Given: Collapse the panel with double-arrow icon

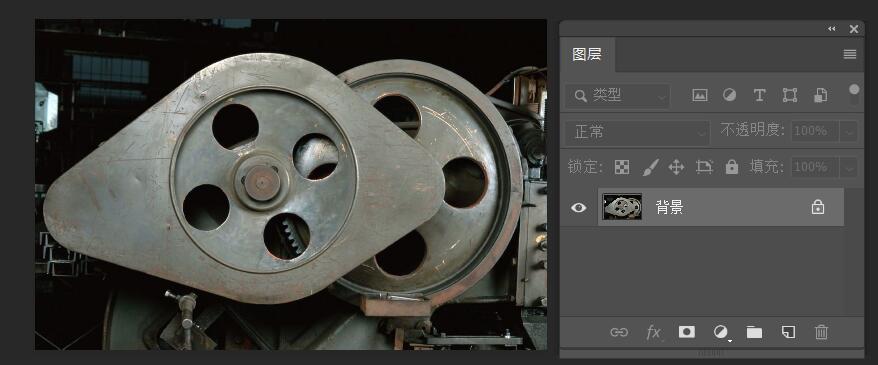Looking at the screenshot, I should coord(832,29).
